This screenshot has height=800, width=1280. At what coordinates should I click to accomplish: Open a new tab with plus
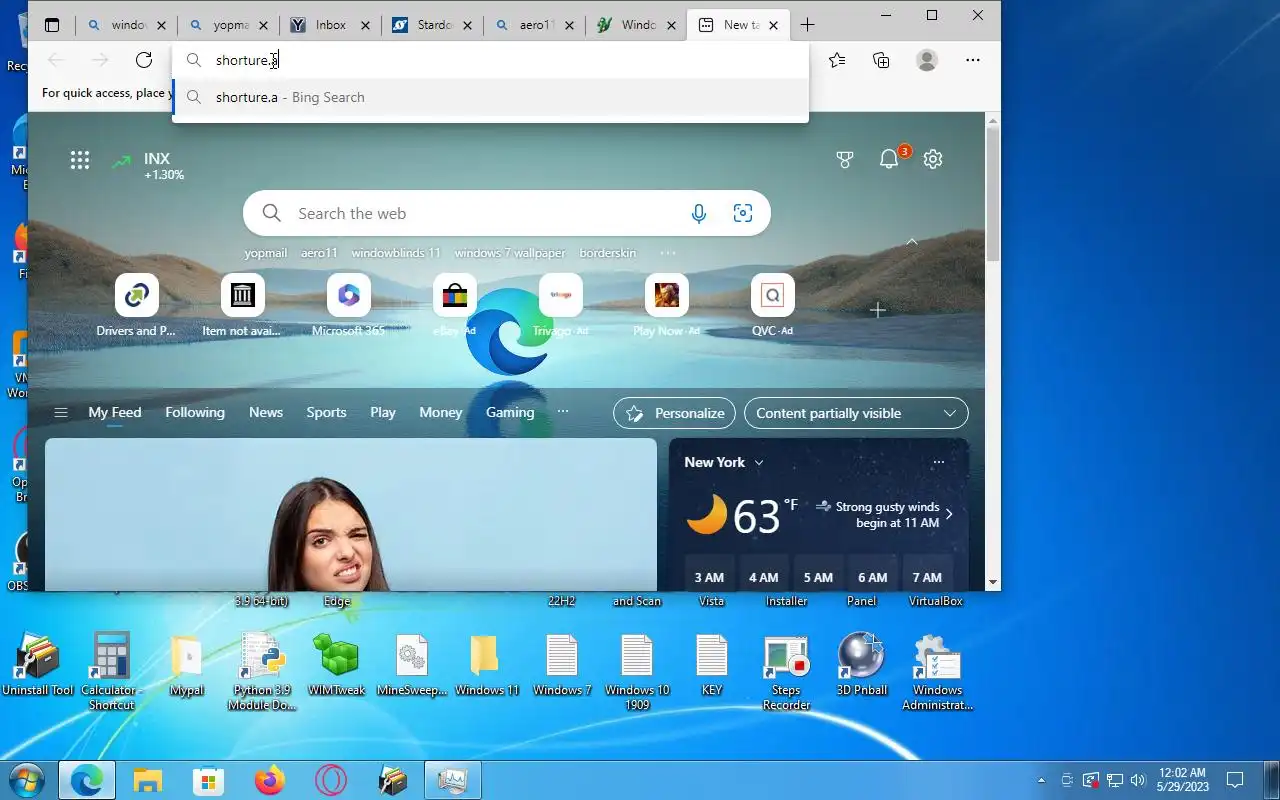coord(807,25)
